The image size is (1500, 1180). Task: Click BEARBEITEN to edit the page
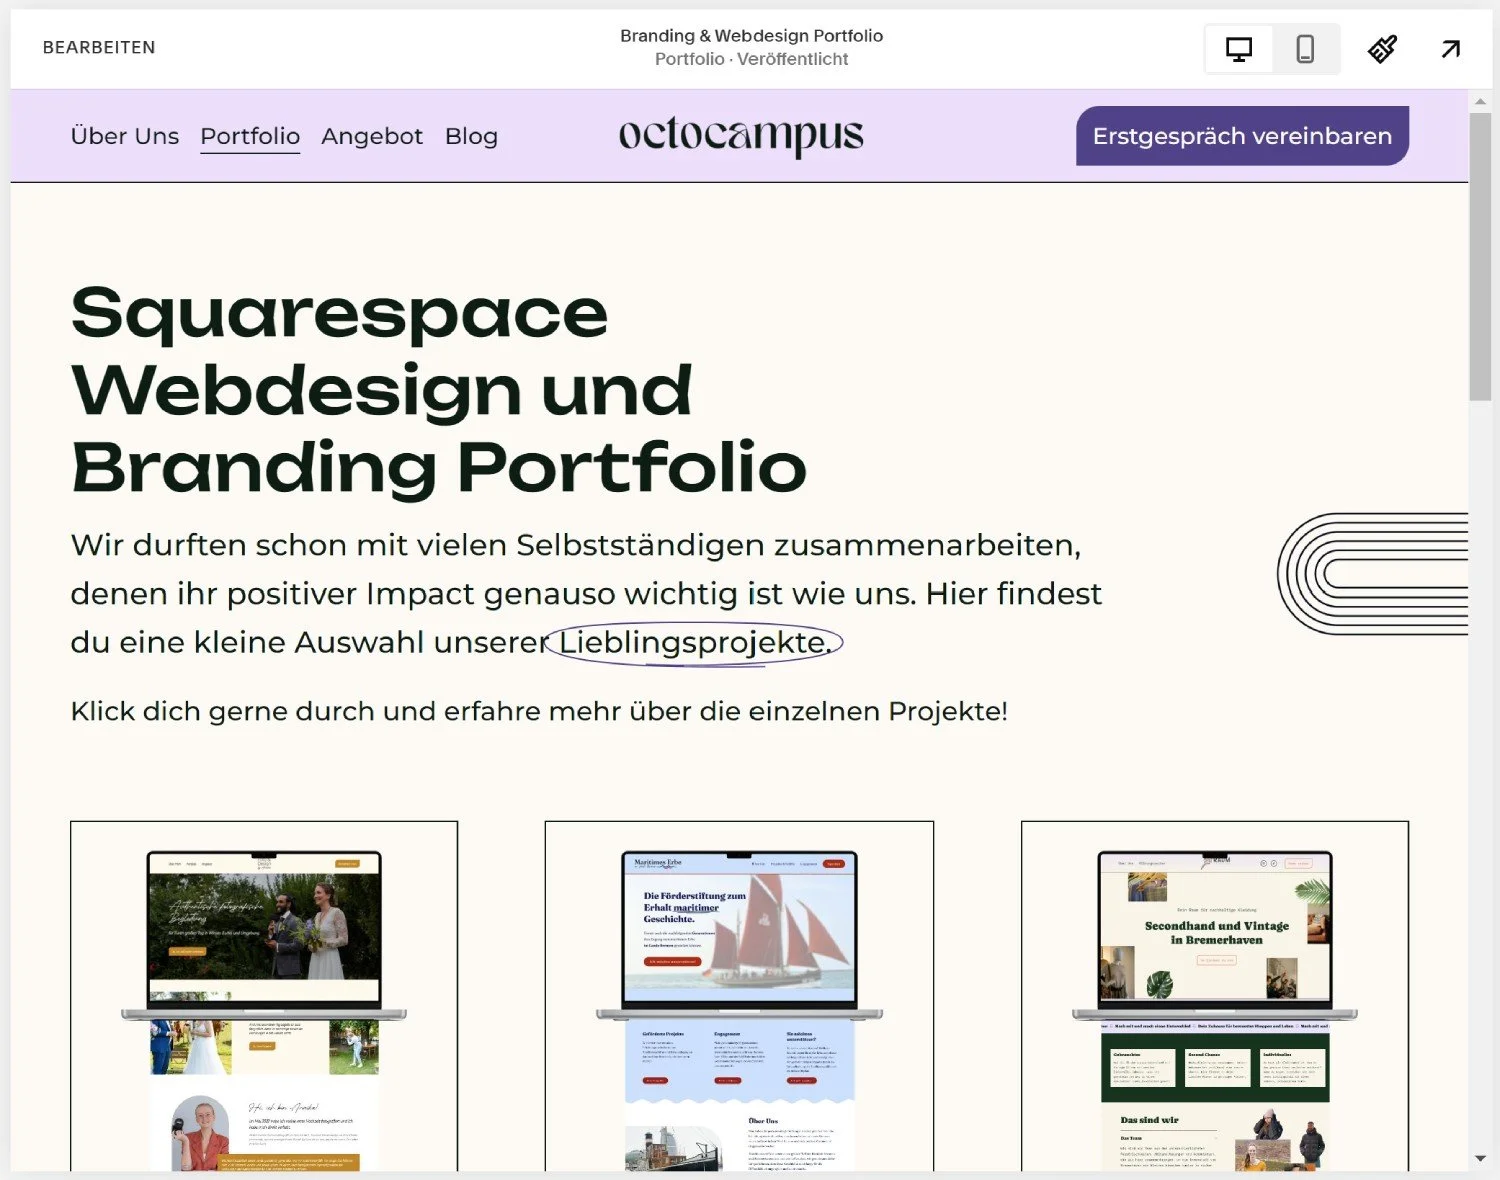click(x=99, y=48)
